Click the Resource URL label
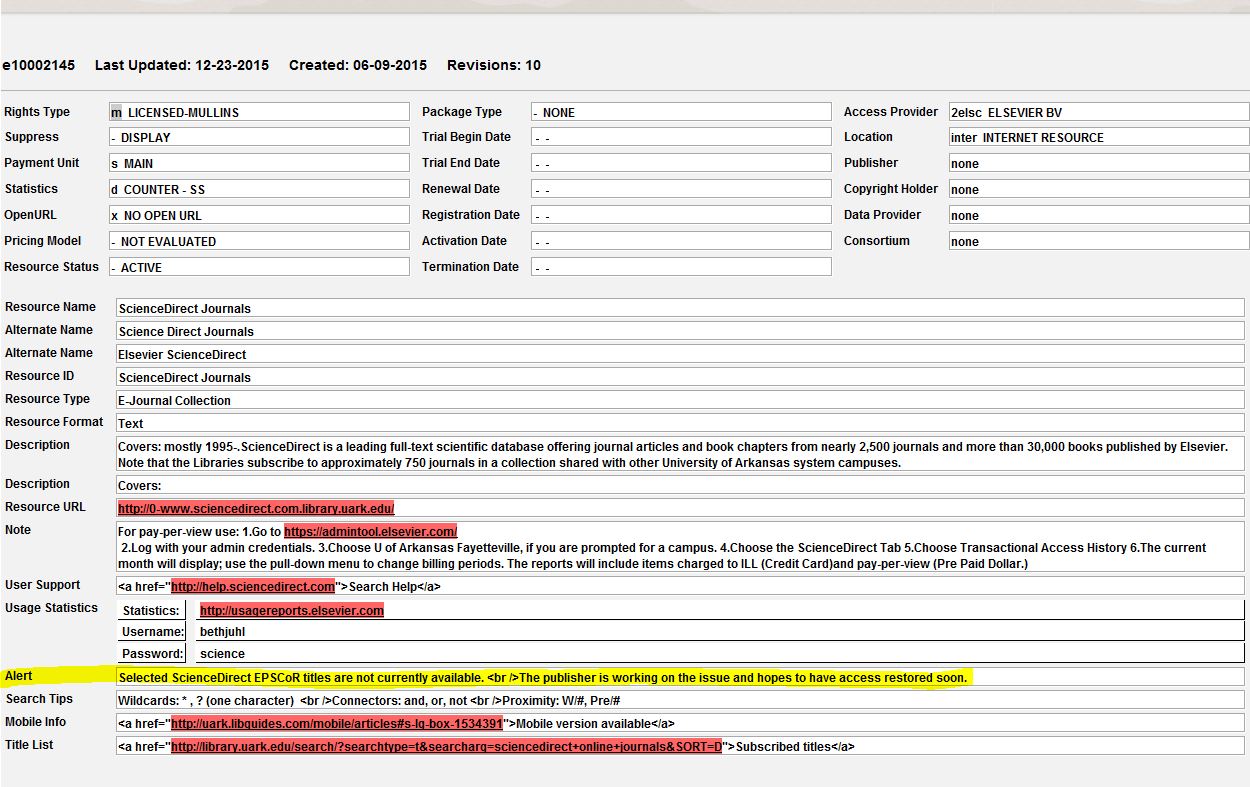The image size is (1250, 787). [46, 506]
